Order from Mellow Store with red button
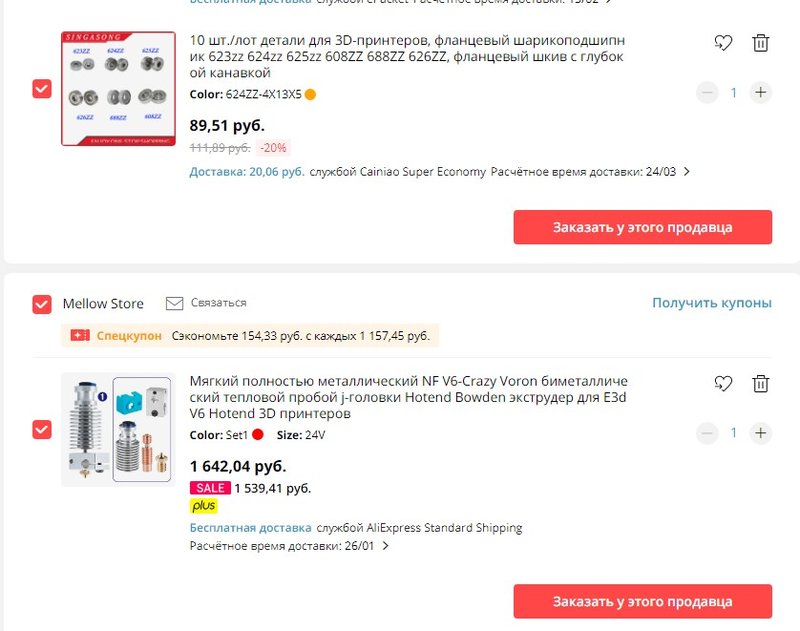The width and height of the screenshot is (800, 631). [642, 602]
